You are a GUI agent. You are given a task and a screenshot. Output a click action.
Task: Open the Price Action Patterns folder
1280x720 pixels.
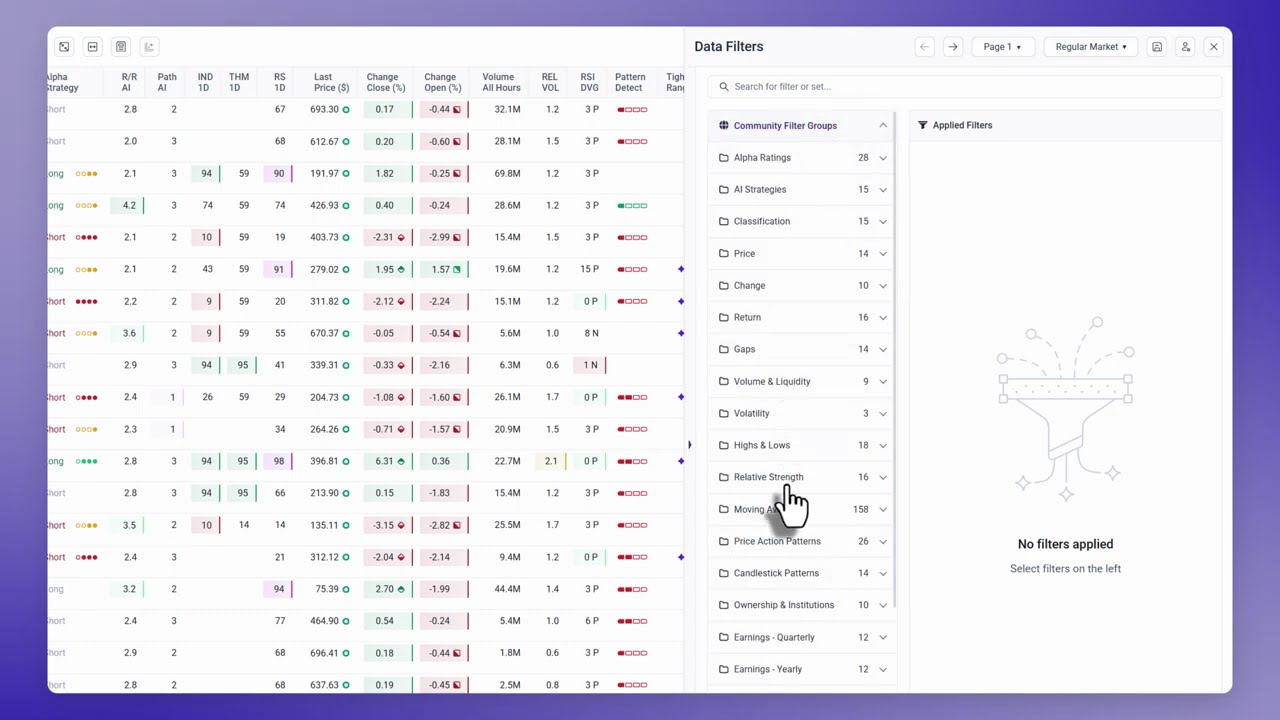[801, 541]
